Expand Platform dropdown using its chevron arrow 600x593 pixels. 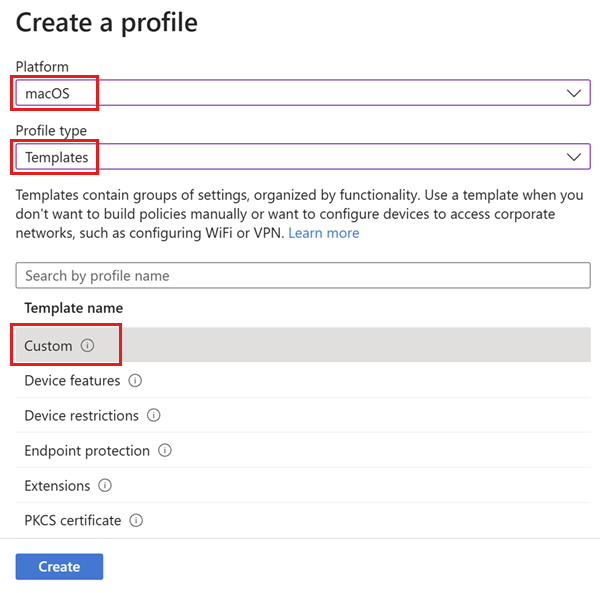pos(574,93)
